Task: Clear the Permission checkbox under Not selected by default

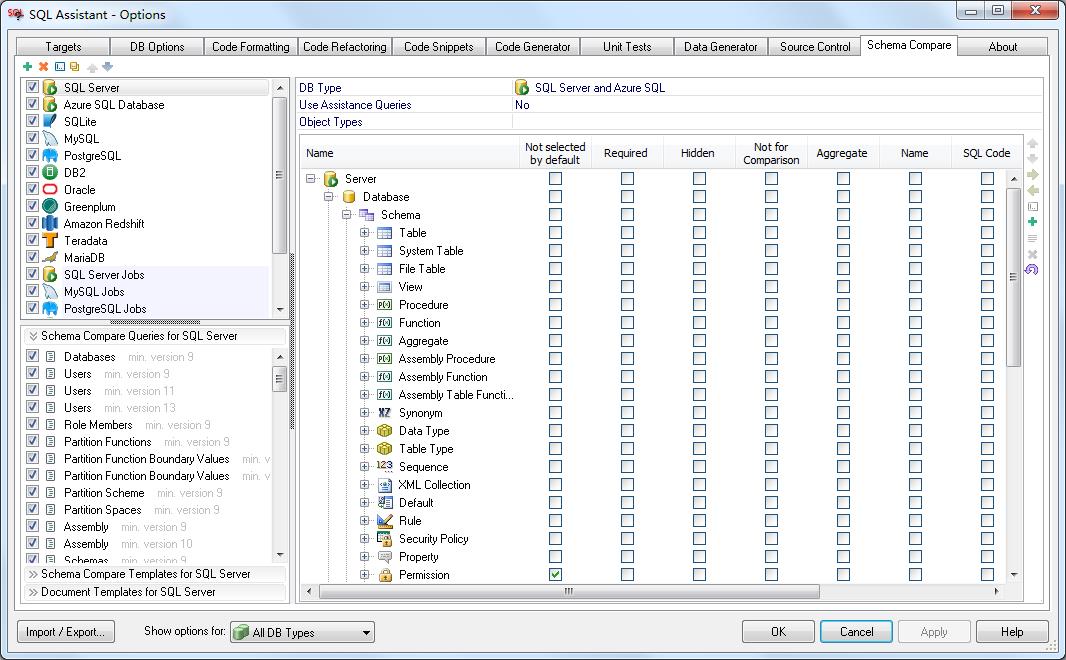Action: pyautogui.click(x=554, y=574)
